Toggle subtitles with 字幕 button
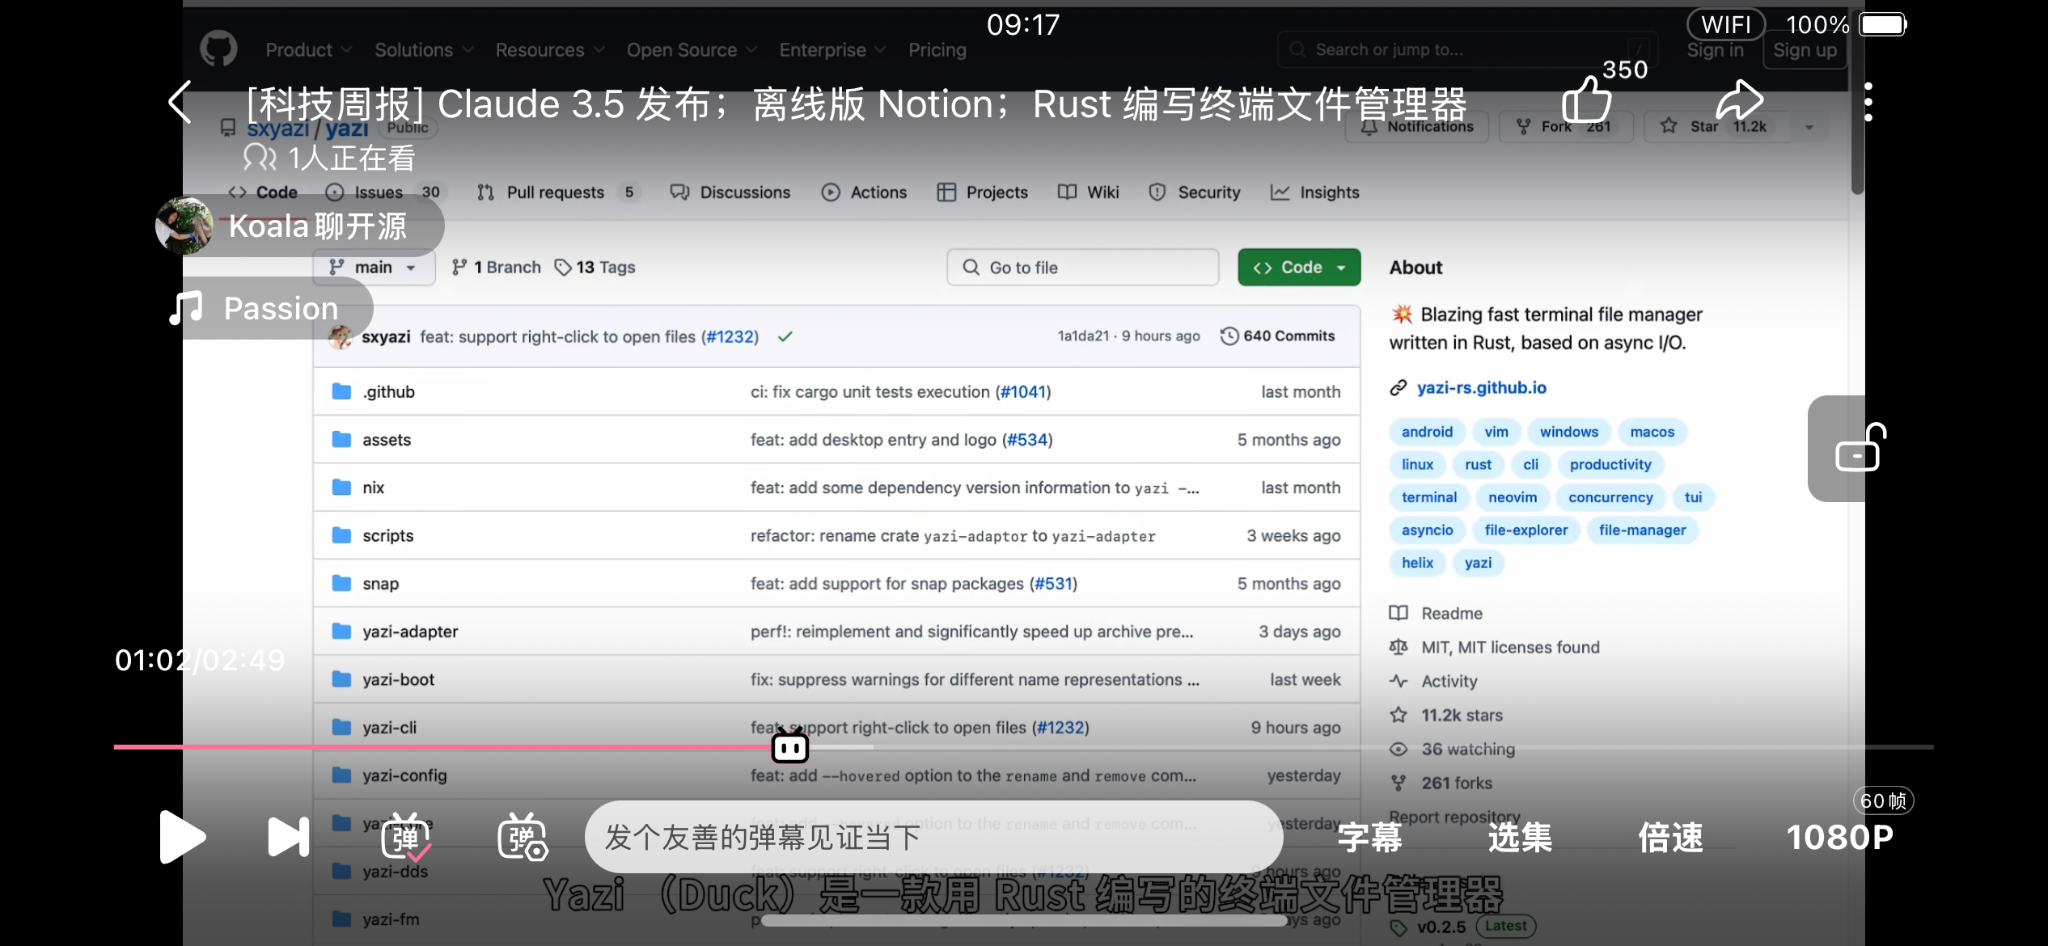The image size is (2048, 946). [x=1369, y=837]
